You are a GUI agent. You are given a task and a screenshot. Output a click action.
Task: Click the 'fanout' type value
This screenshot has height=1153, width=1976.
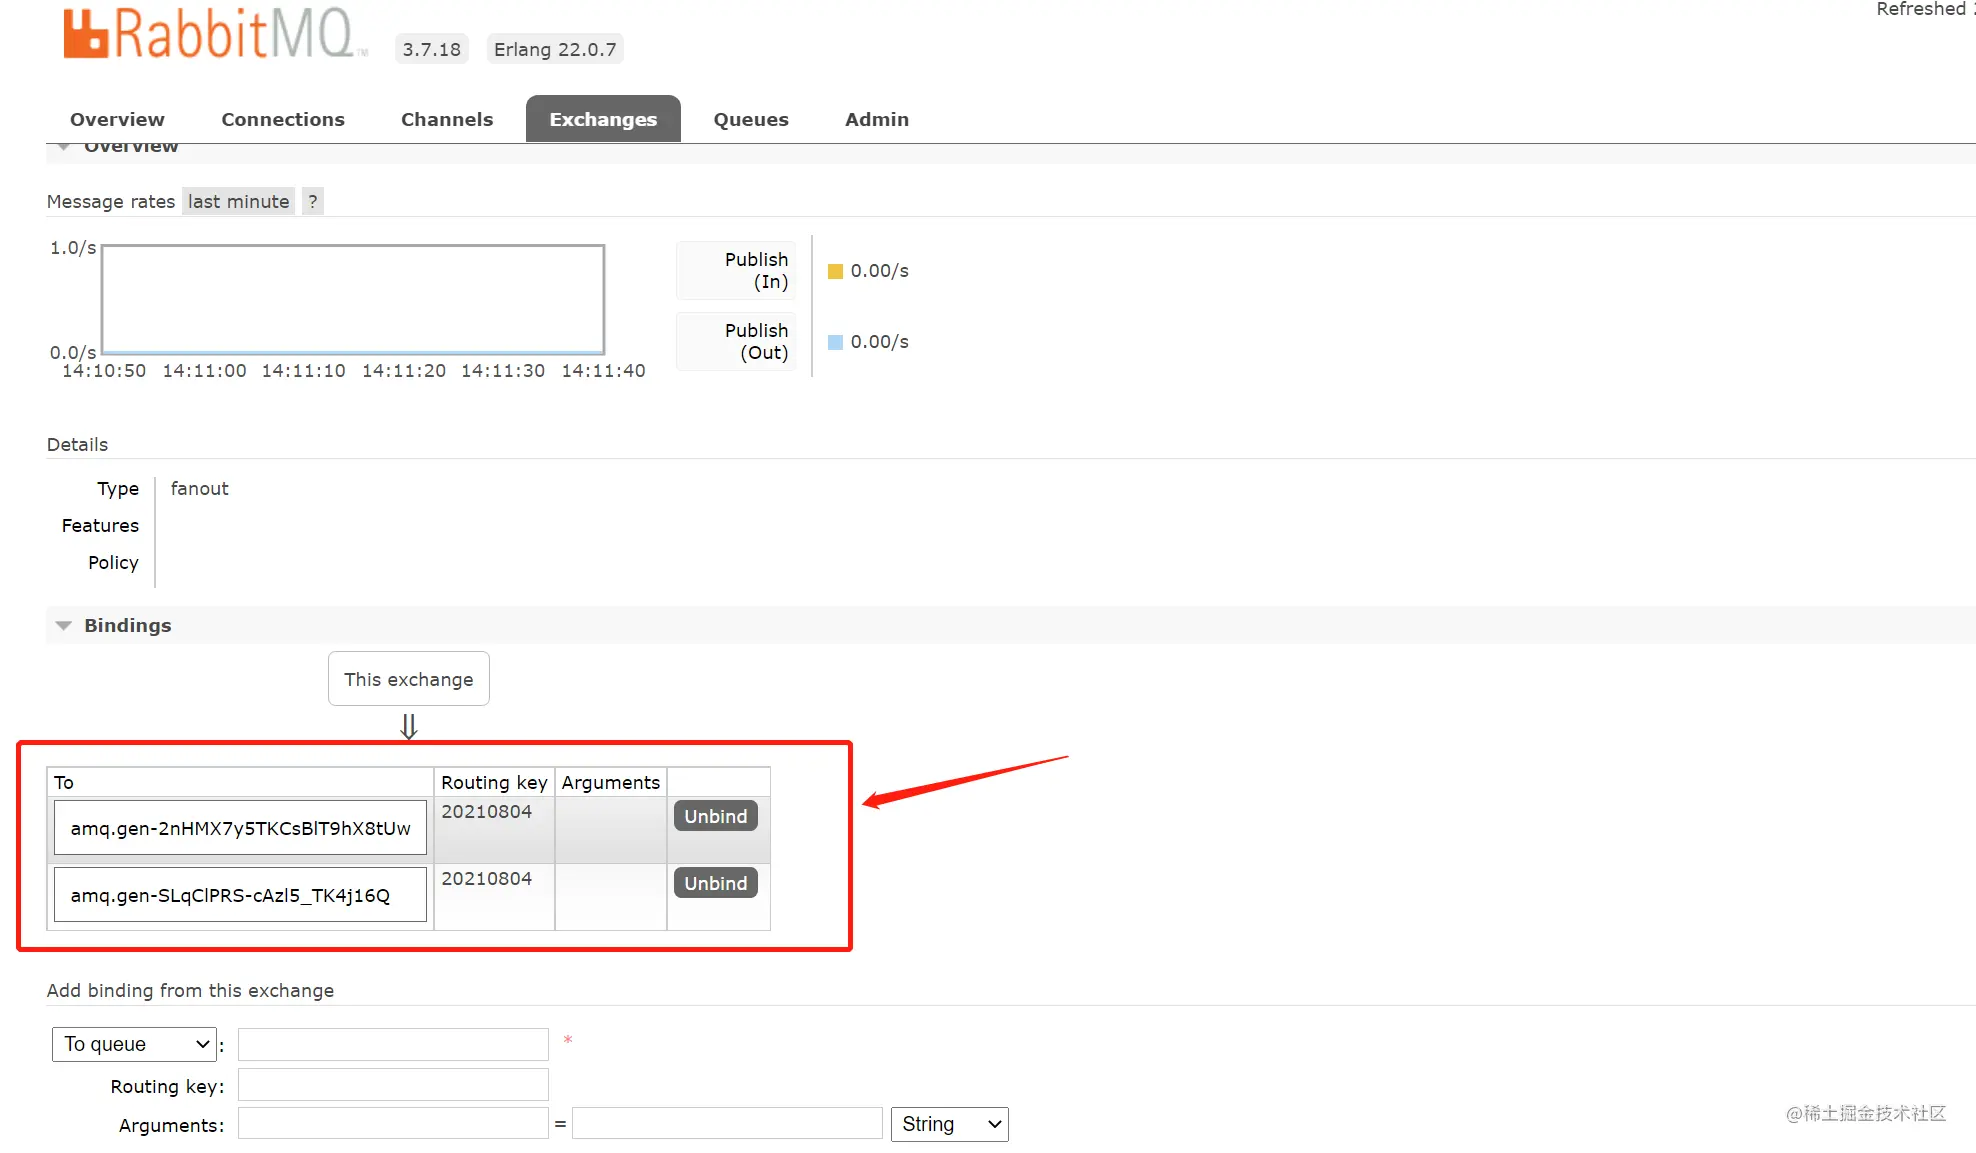200,488
